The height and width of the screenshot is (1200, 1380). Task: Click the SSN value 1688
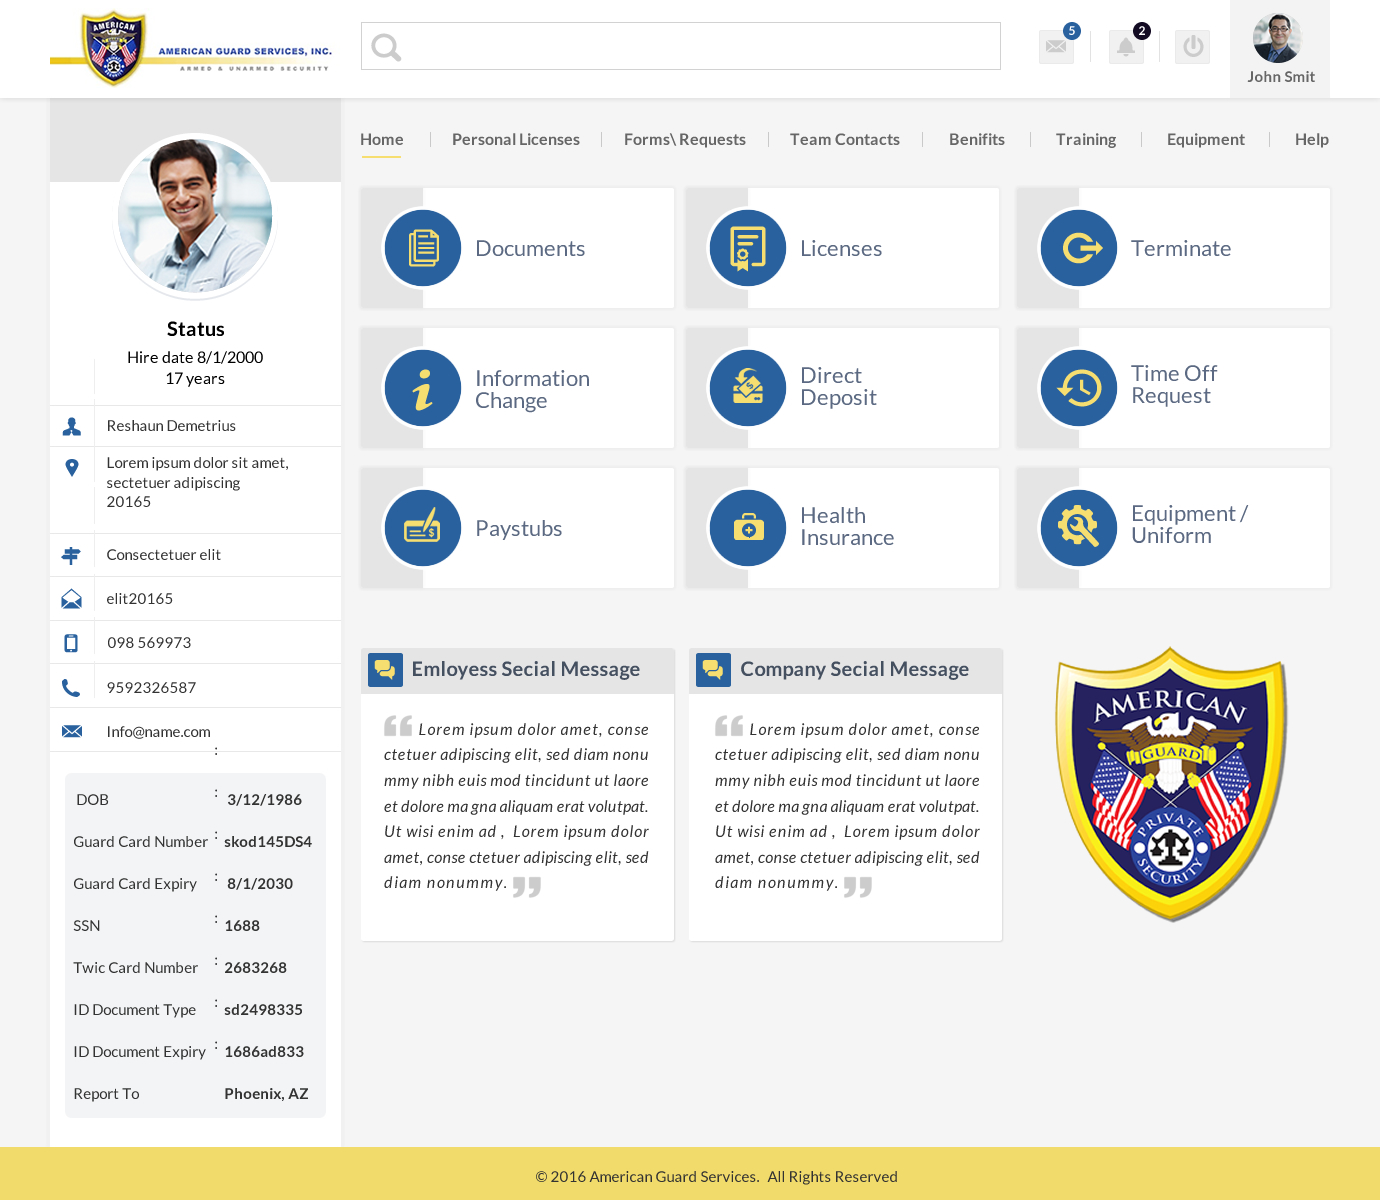pos(242,926)
